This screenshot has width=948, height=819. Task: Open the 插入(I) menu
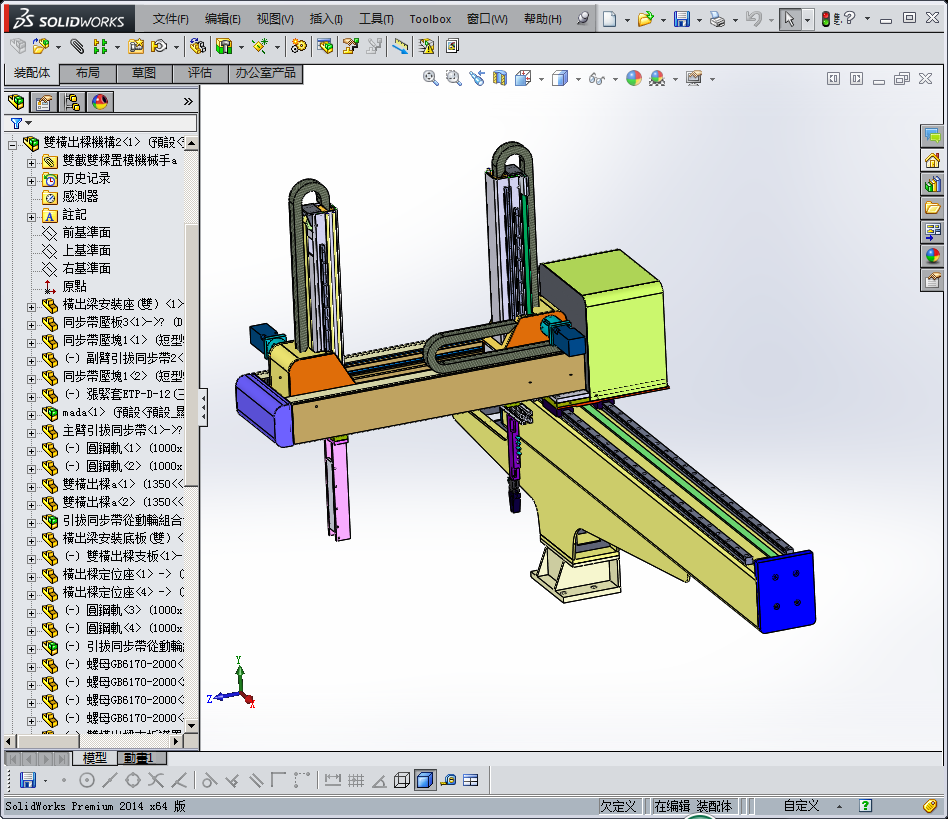click(326, 19)
